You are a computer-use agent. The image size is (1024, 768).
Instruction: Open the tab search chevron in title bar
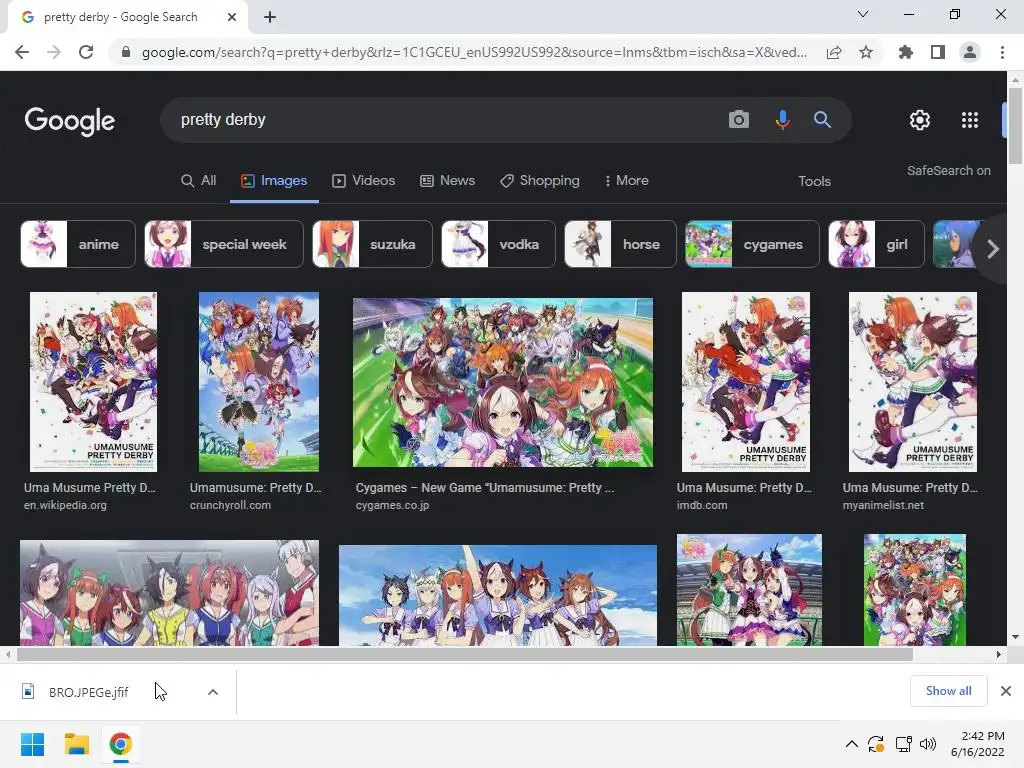click(863, 14)
